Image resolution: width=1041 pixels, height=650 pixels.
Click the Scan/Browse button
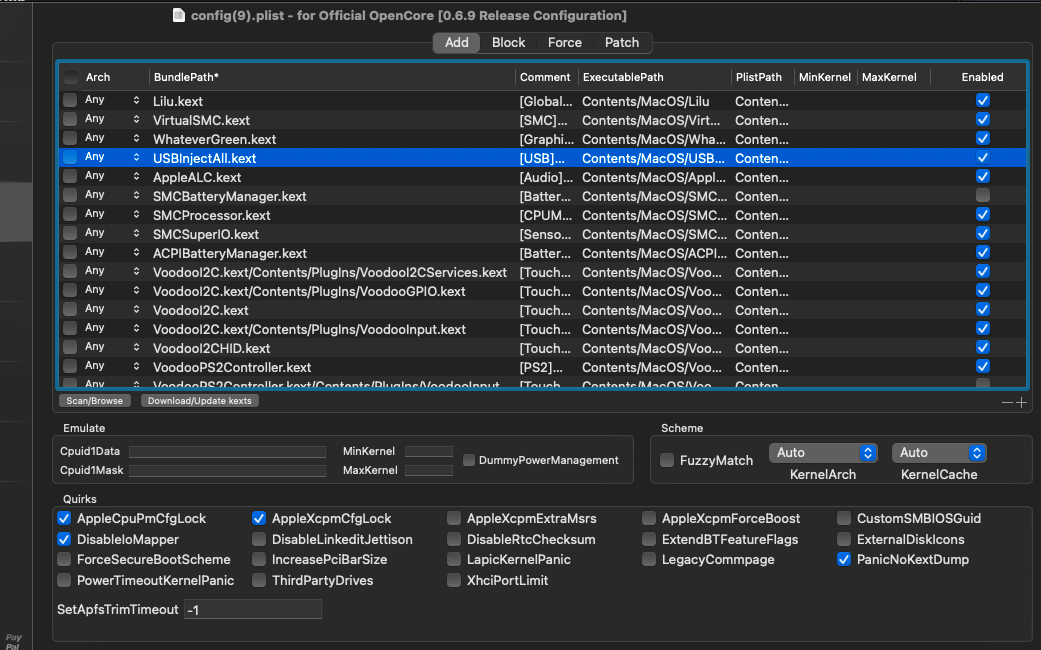click(93, 401)
